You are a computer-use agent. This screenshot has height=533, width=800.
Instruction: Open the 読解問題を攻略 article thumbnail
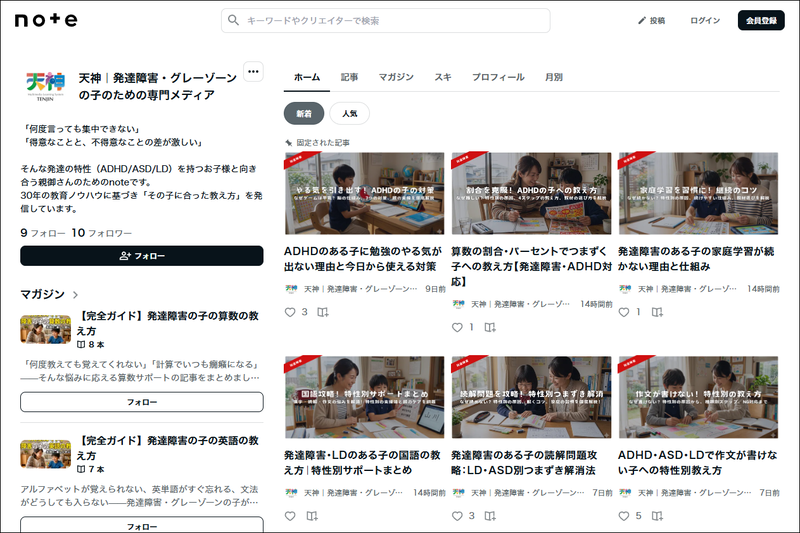[531, 397]
